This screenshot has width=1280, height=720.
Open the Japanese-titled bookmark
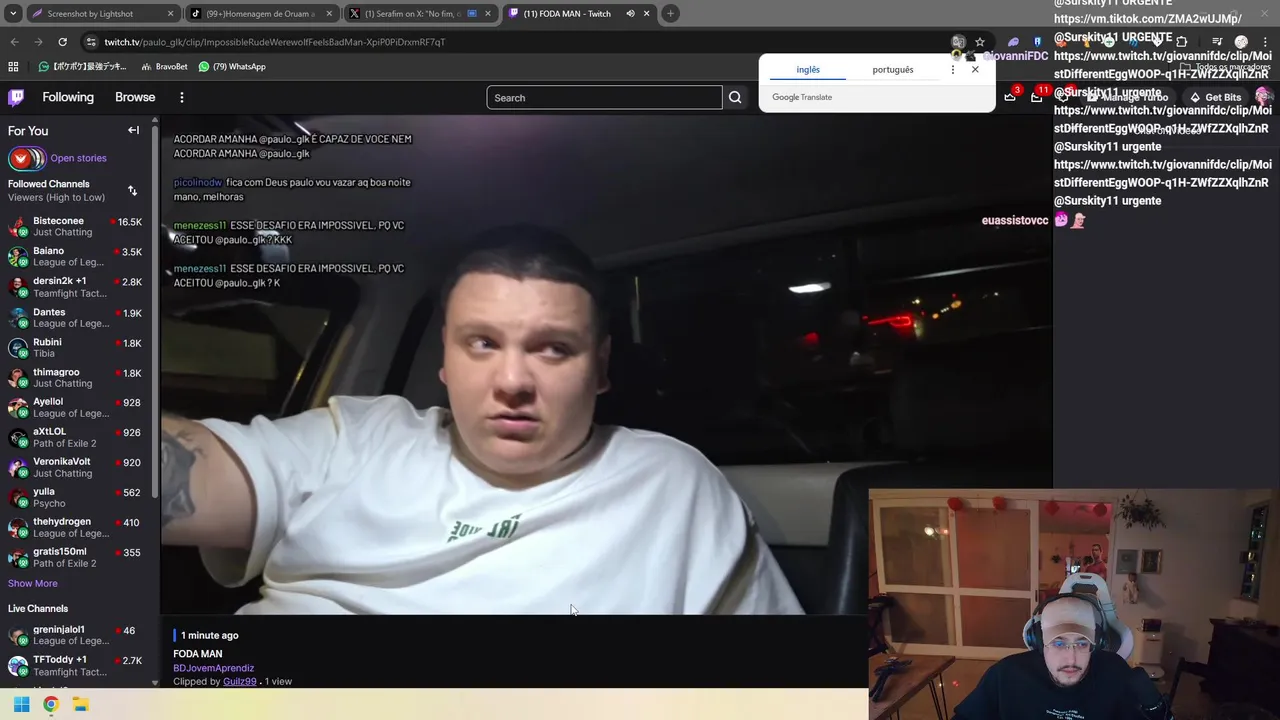[x=82, y=66]
